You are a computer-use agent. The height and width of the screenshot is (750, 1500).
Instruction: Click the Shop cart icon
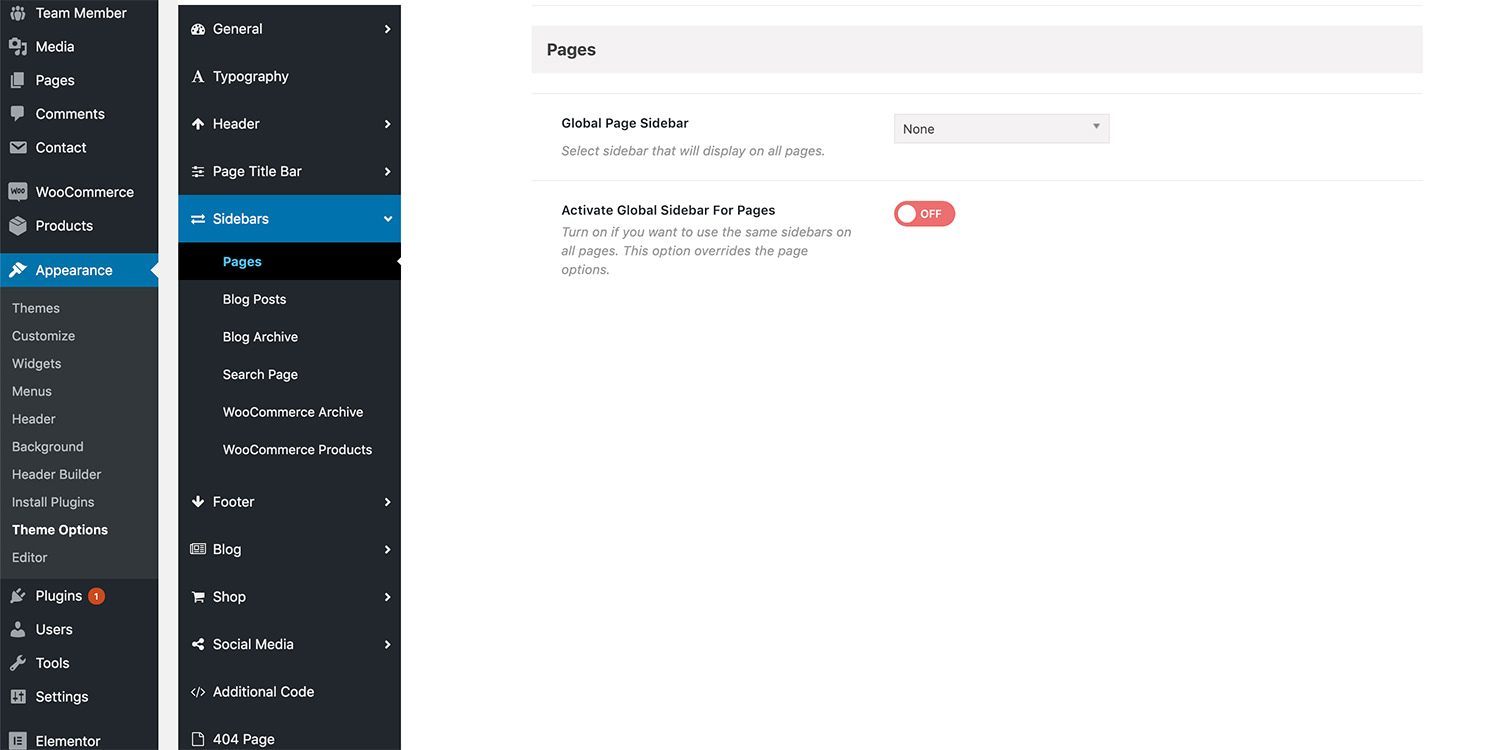pos(198,597)
